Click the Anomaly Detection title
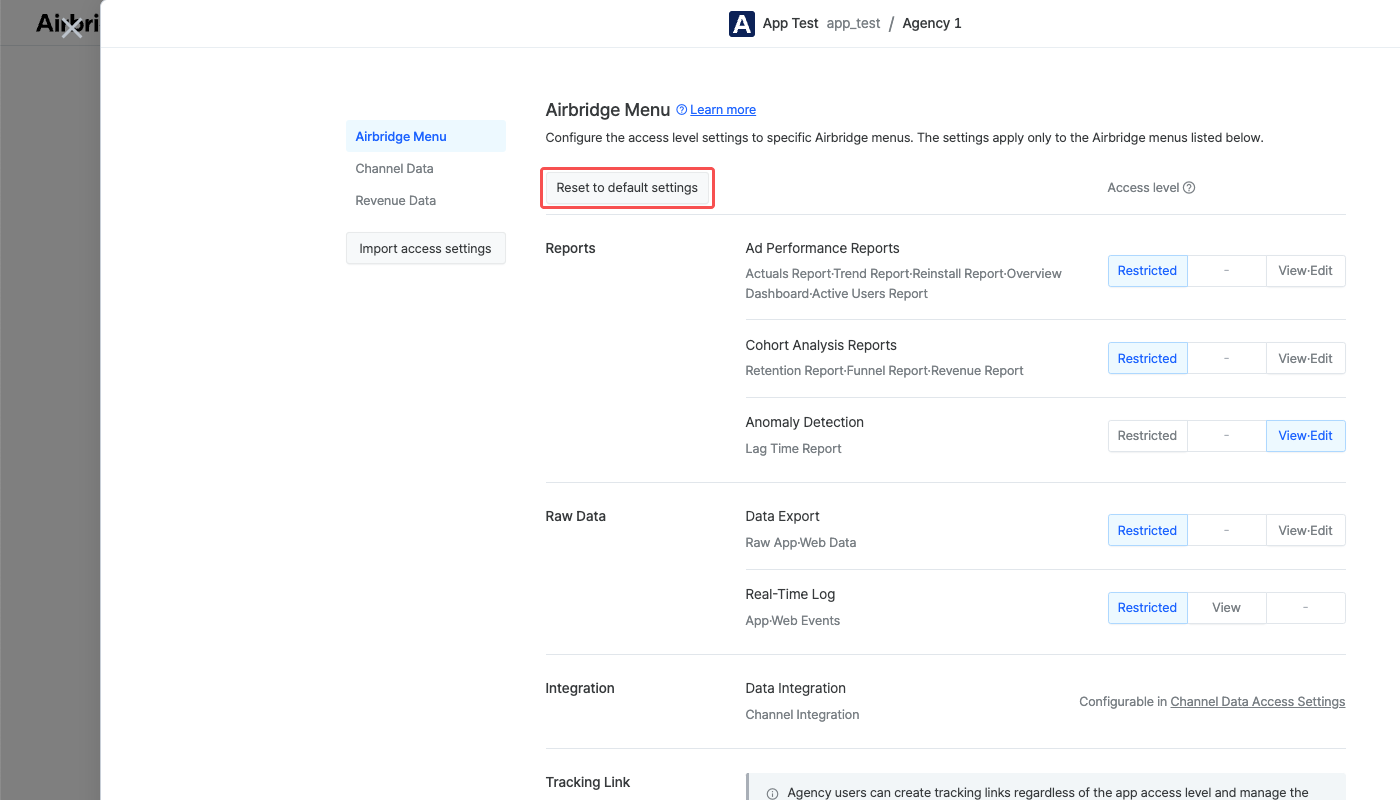Image resolution: width=1400 pixels, height=800 pixels. pyautogui.click(x=804, y=422)
